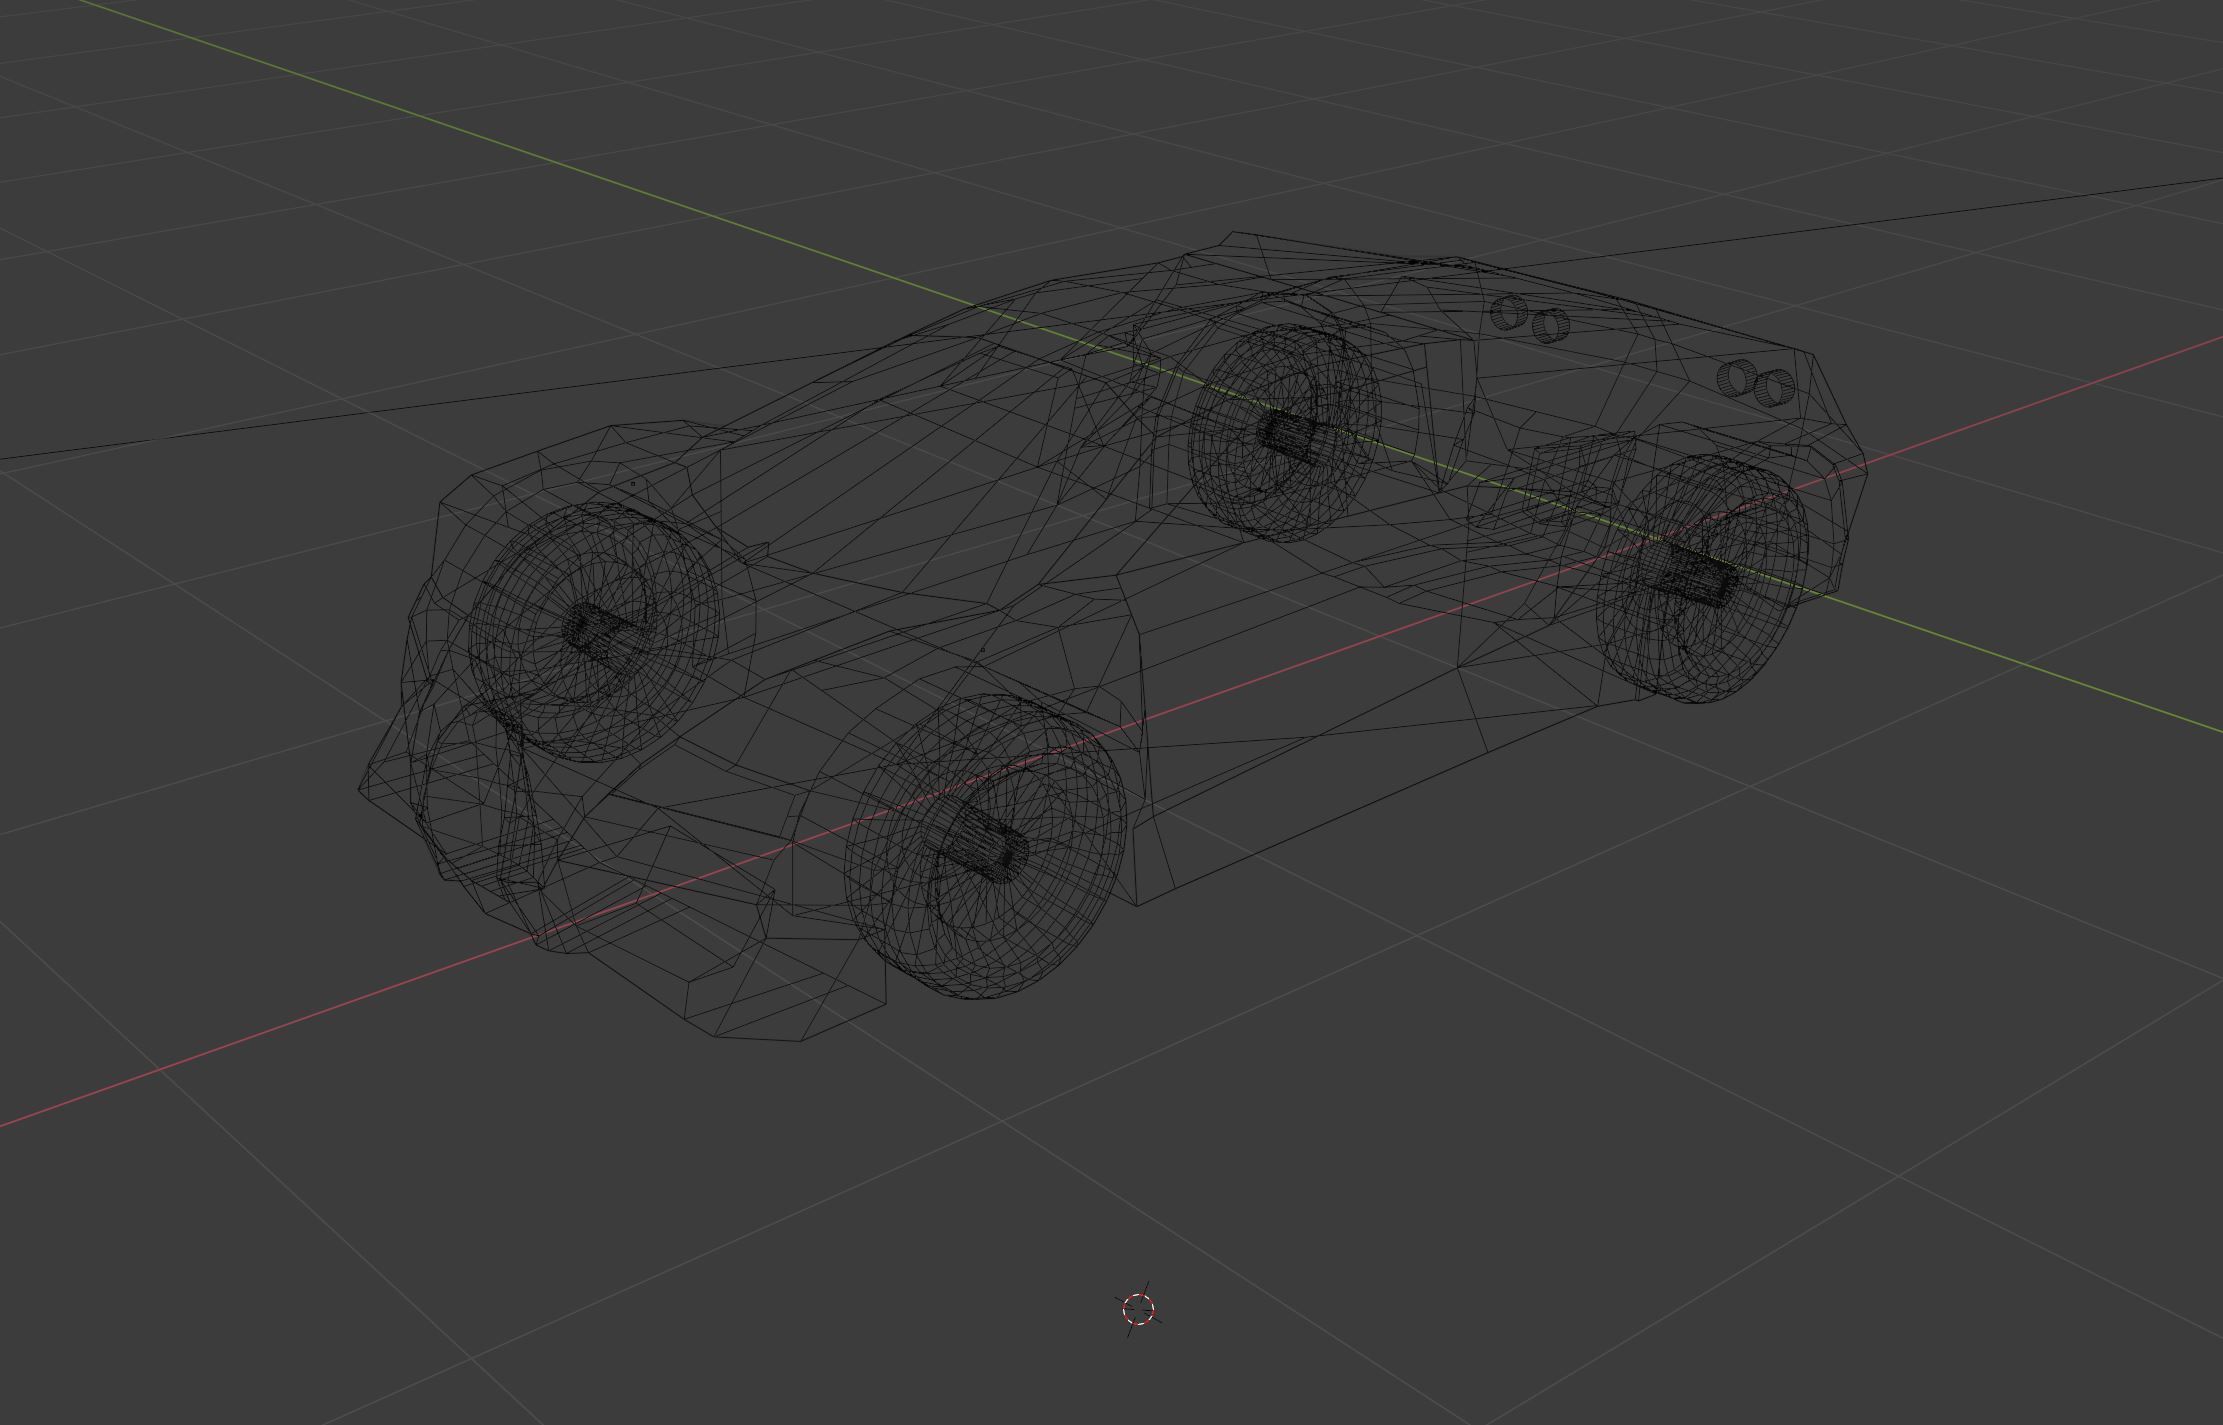2223x1425 pixels.
Task: Select the far-side wheel on the green axis
Action: click(x=1285, y=433)
